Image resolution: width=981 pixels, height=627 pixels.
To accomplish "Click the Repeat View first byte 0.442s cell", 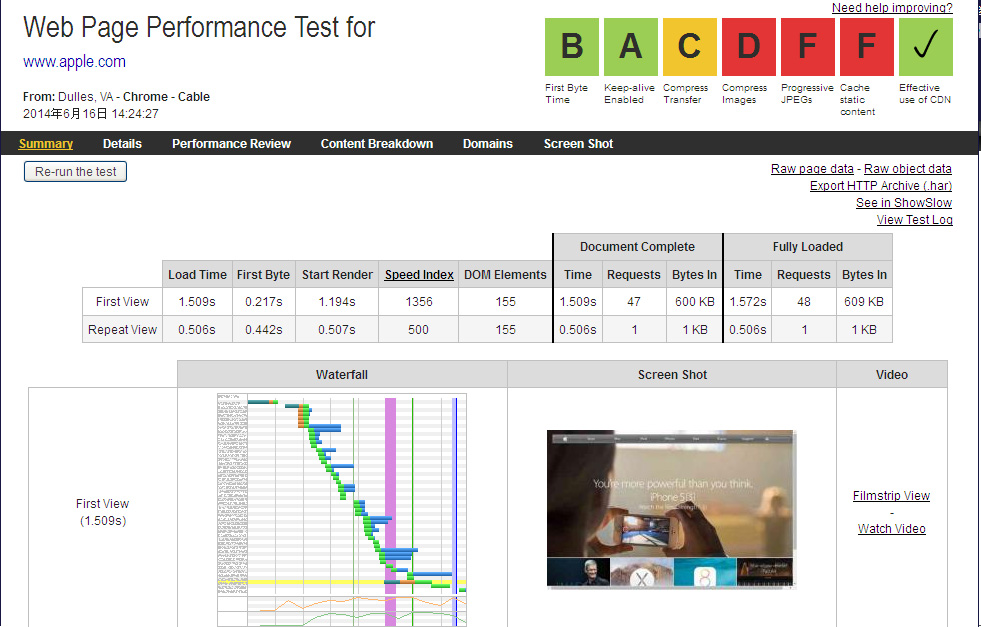I will 263,329.
